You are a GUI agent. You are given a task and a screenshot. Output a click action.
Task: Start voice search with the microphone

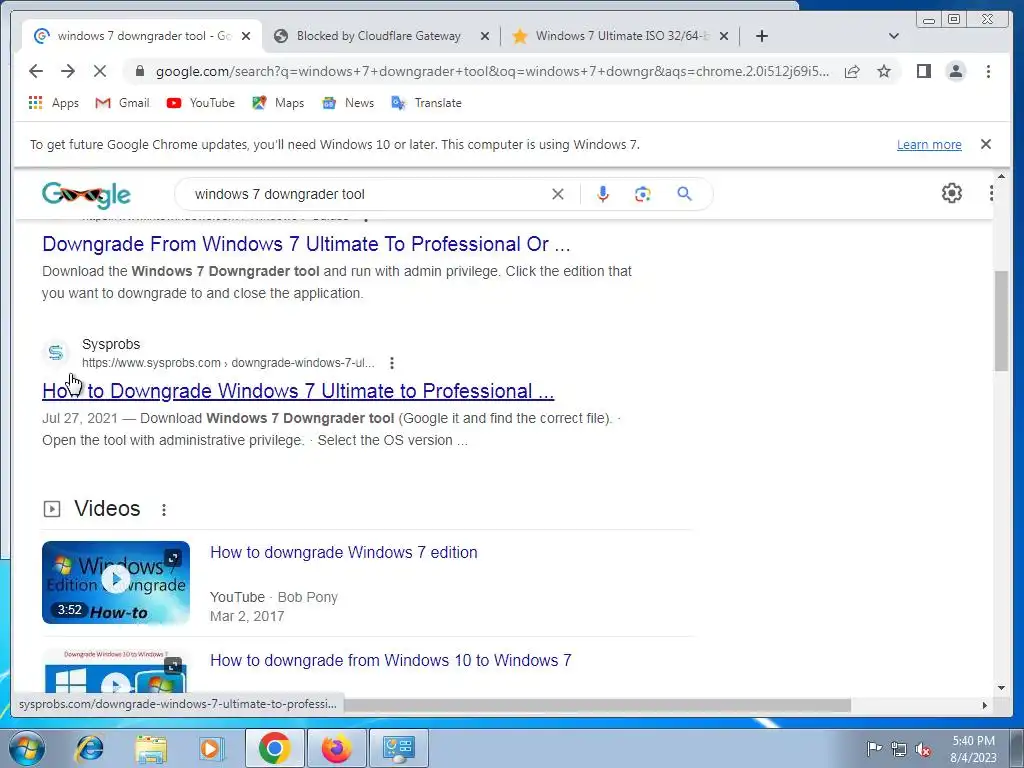602,194
